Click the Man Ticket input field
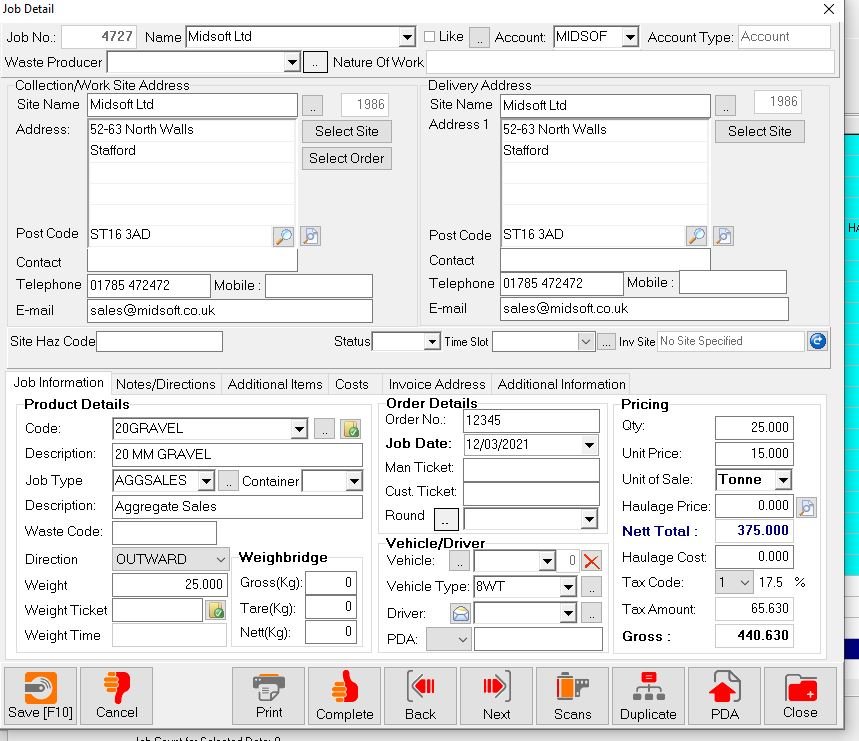859x741 pixels. pos(531,469)
